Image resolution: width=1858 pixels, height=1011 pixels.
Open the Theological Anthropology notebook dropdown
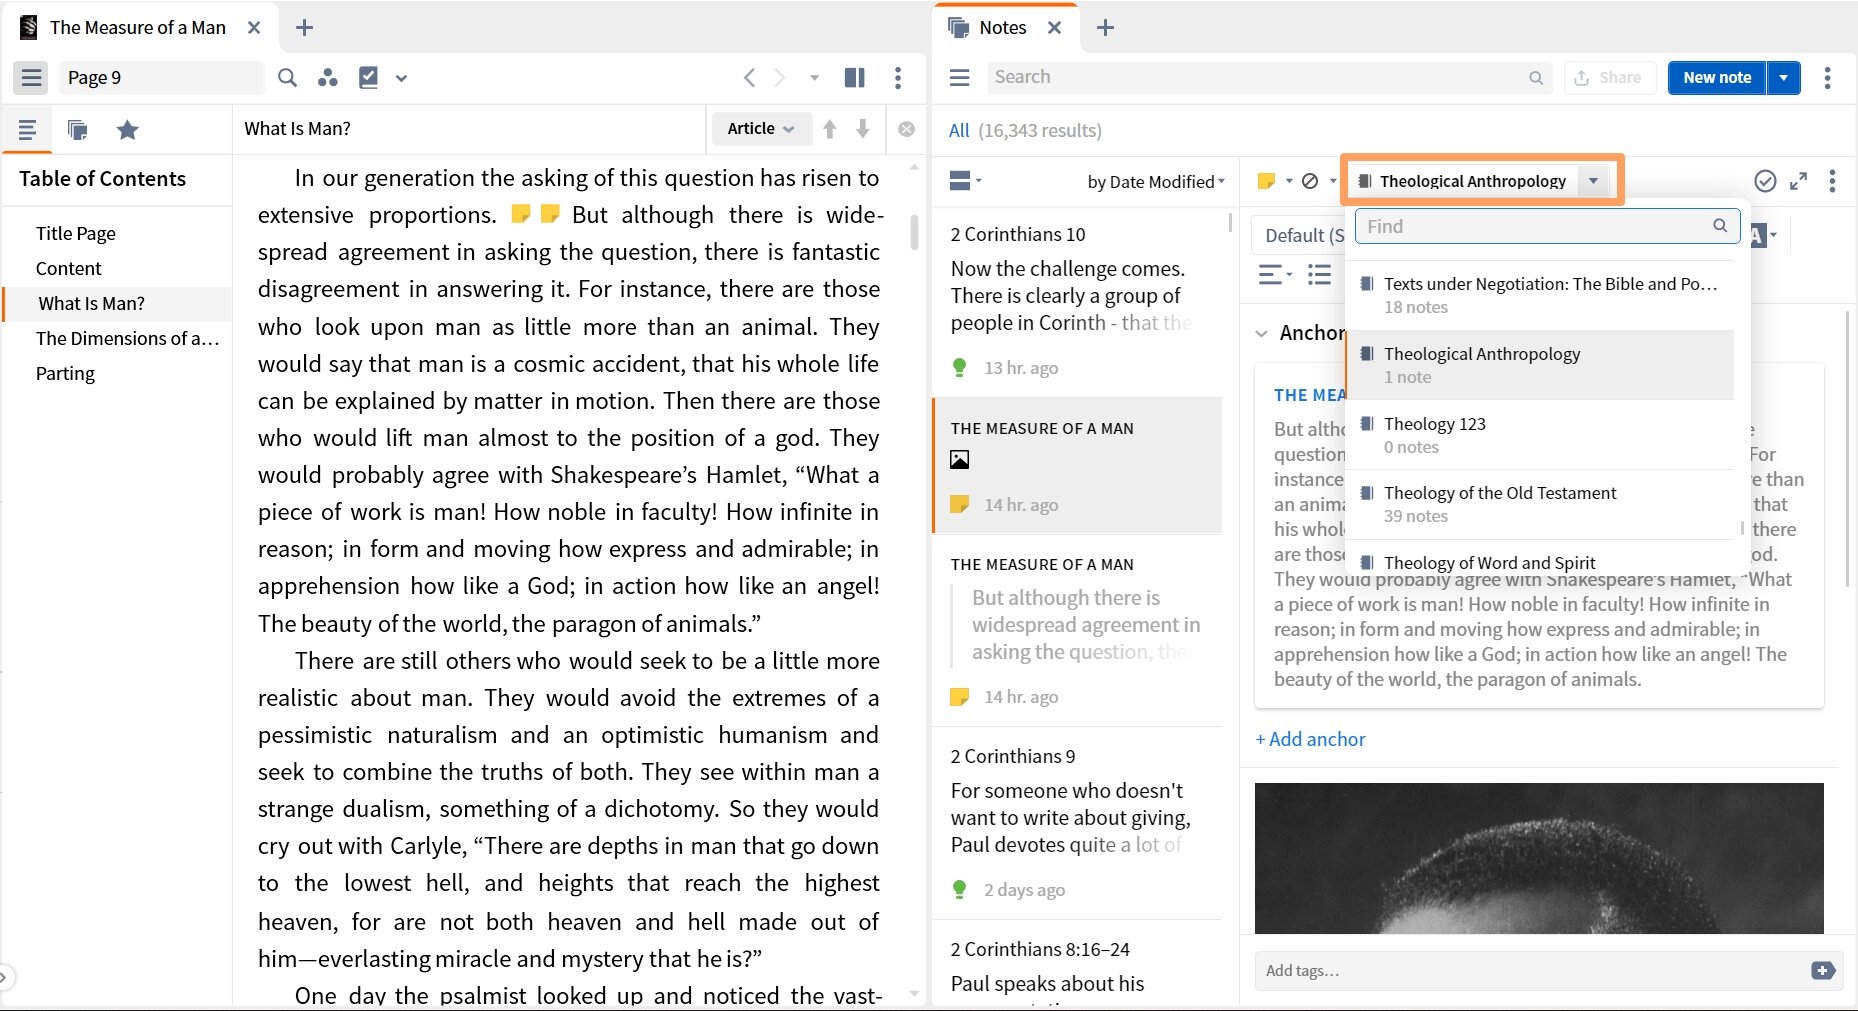coord(1593,181)
